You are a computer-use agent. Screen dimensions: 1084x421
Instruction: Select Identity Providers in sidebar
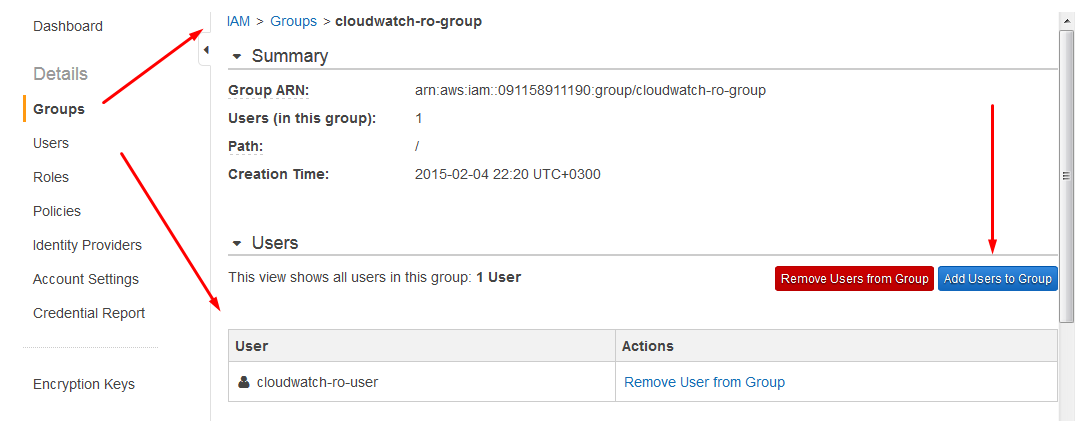87,245
